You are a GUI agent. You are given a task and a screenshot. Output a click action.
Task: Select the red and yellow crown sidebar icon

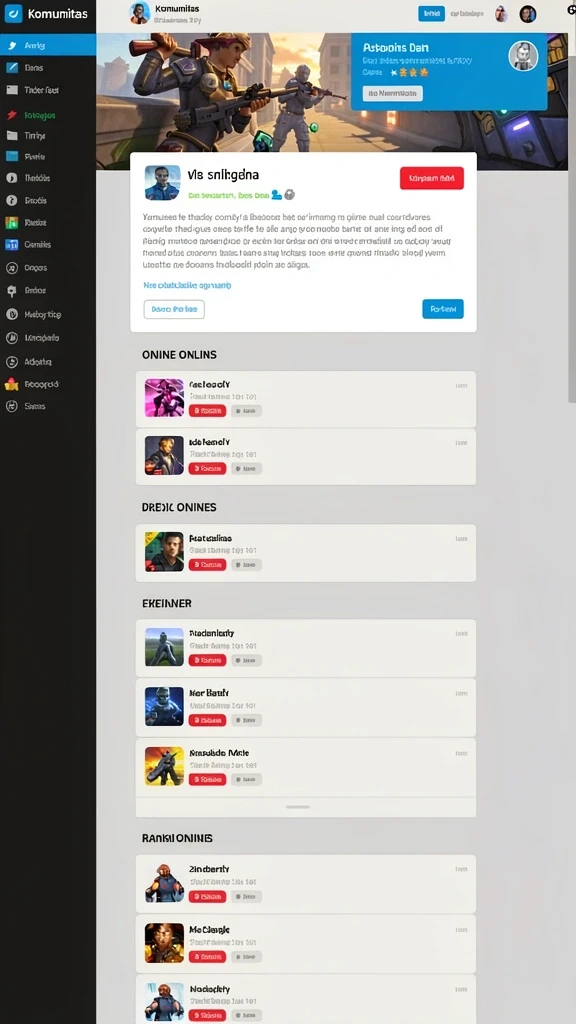coord(11,385)
